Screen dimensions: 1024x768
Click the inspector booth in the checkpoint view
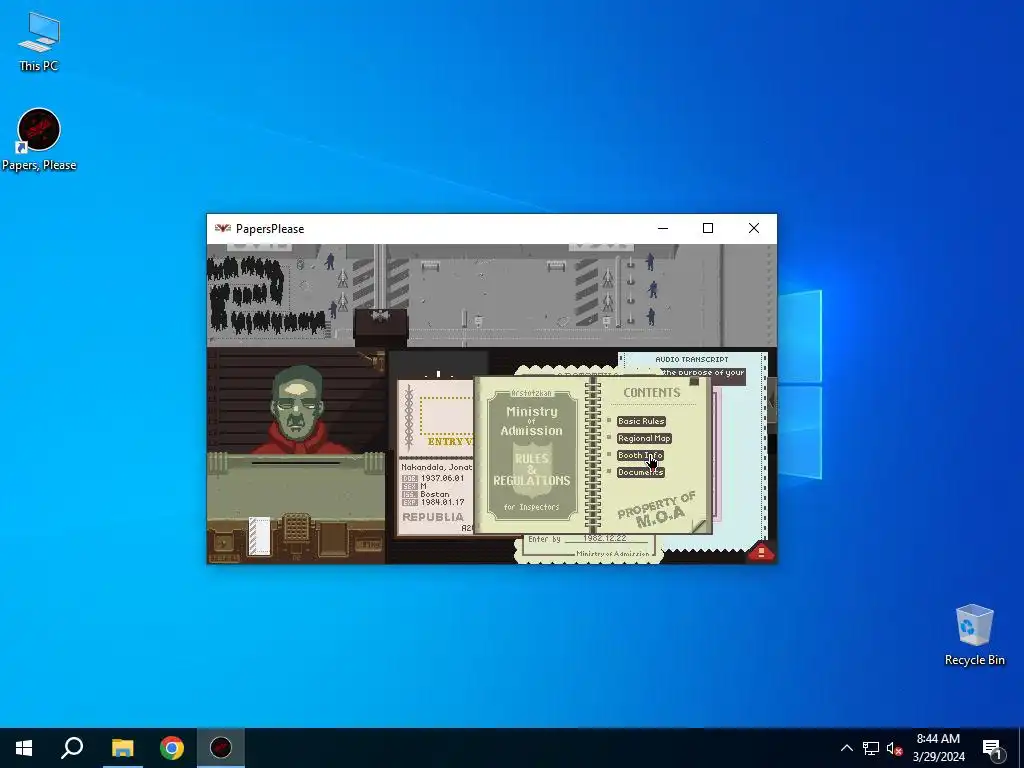381,326
